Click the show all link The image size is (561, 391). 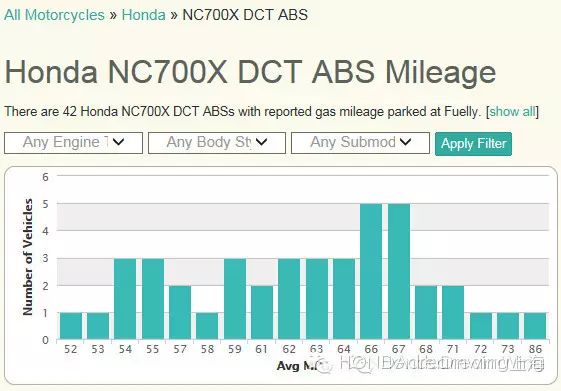pos(512,112)
